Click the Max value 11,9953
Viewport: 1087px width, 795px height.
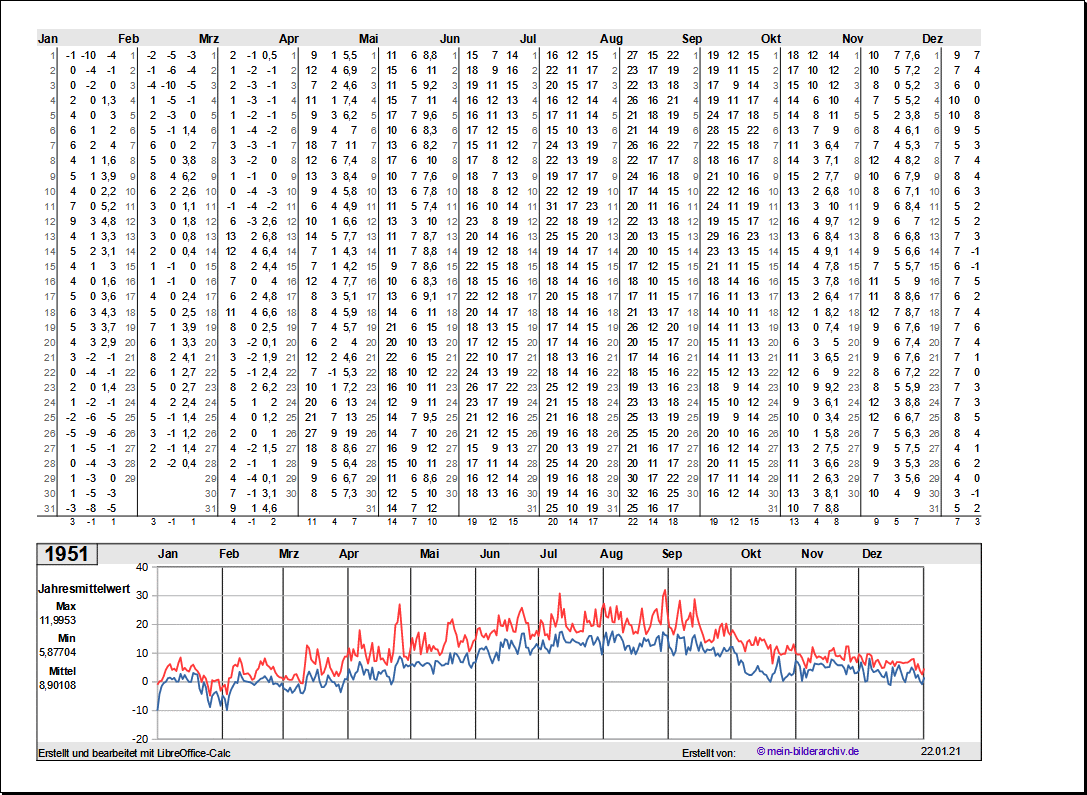57,620
